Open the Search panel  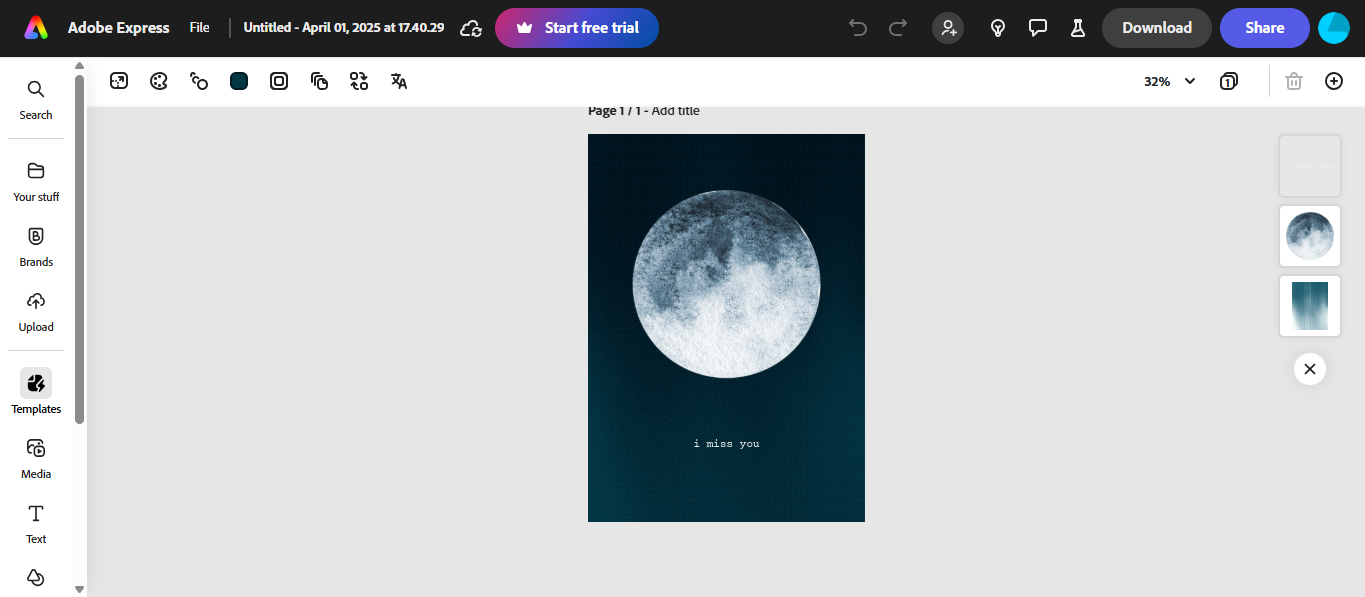pos(35,98)
